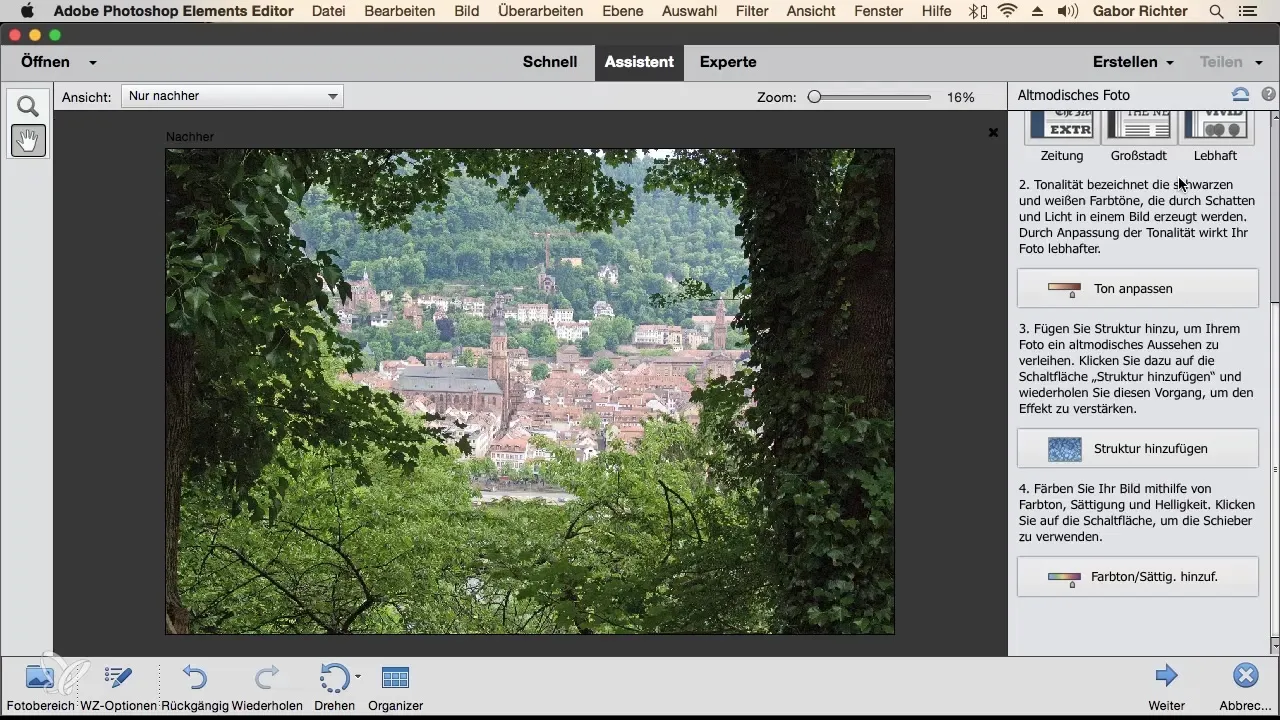Expand the Erstellen menu

[1133, 62]
